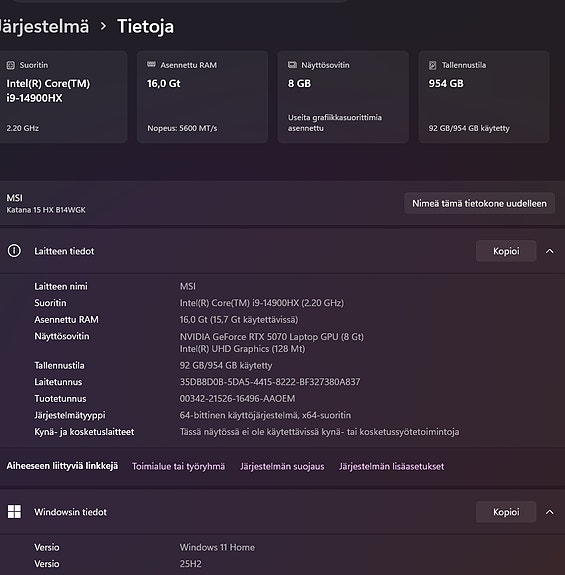565x575 pixels.
Task: Click the Windows logo beside Windowsin tiedot
Action: [14, 512]
